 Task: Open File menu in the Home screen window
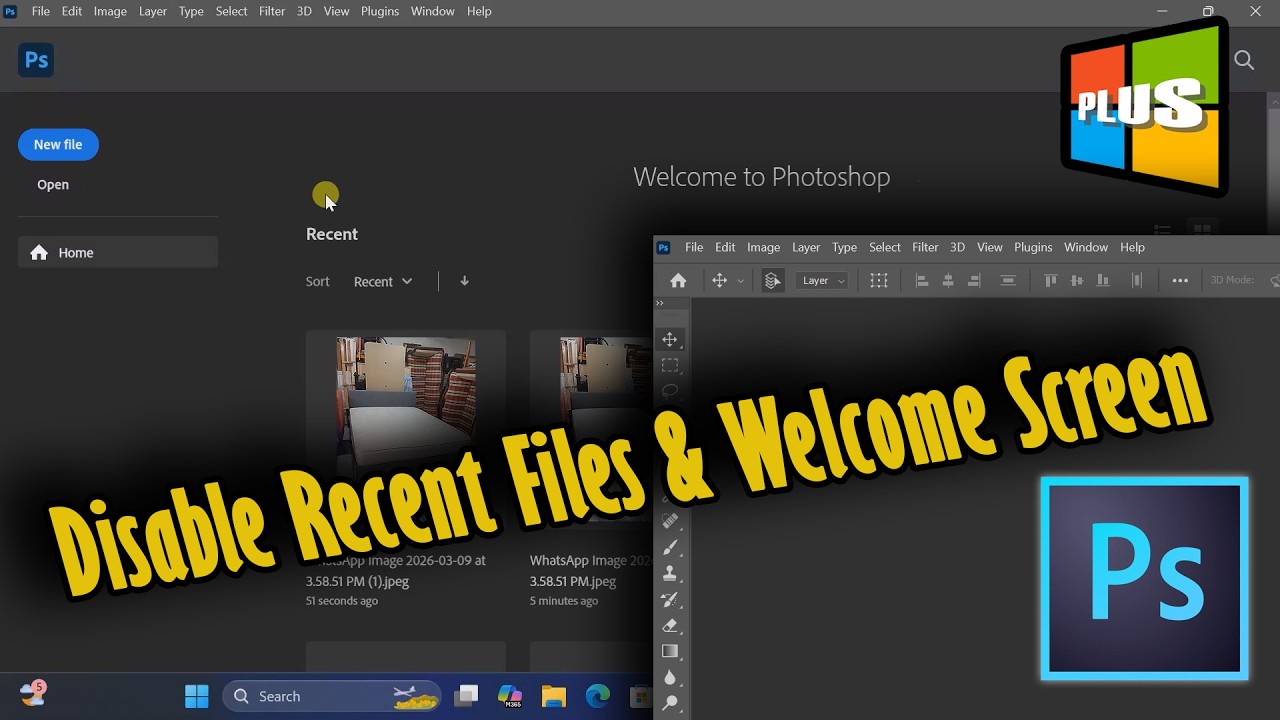[x=40, y=11]
